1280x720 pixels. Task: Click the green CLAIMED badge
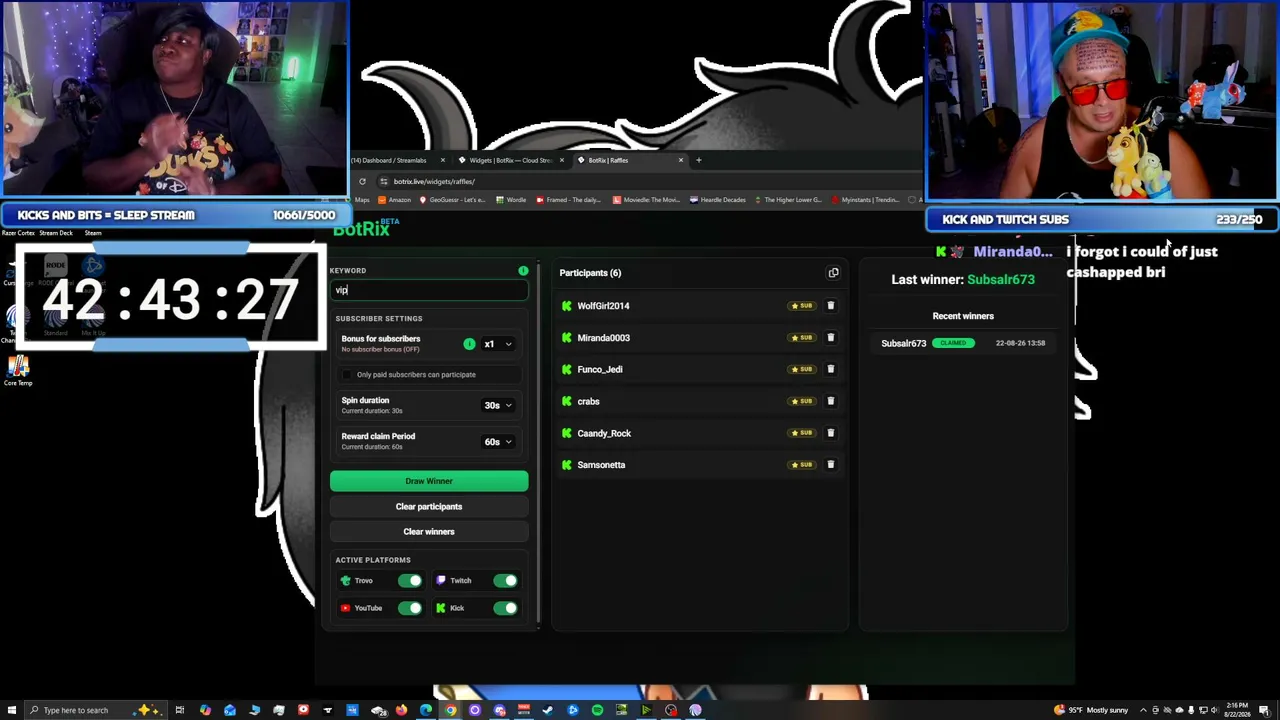(953, 343)
